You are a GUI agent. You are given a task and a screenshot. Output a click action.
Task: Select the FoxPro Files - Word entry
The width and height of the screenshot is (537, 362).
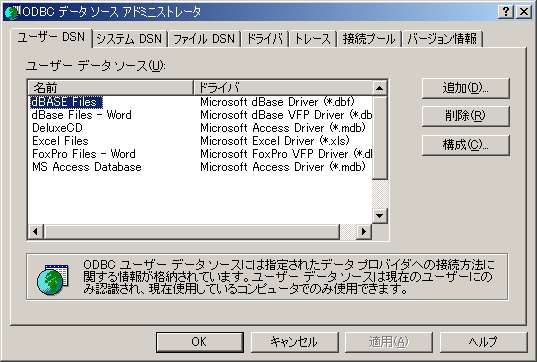[84, 154]
